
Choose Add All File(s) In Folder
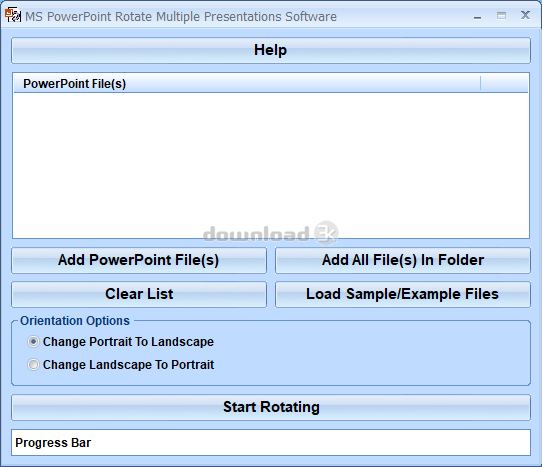403,260
